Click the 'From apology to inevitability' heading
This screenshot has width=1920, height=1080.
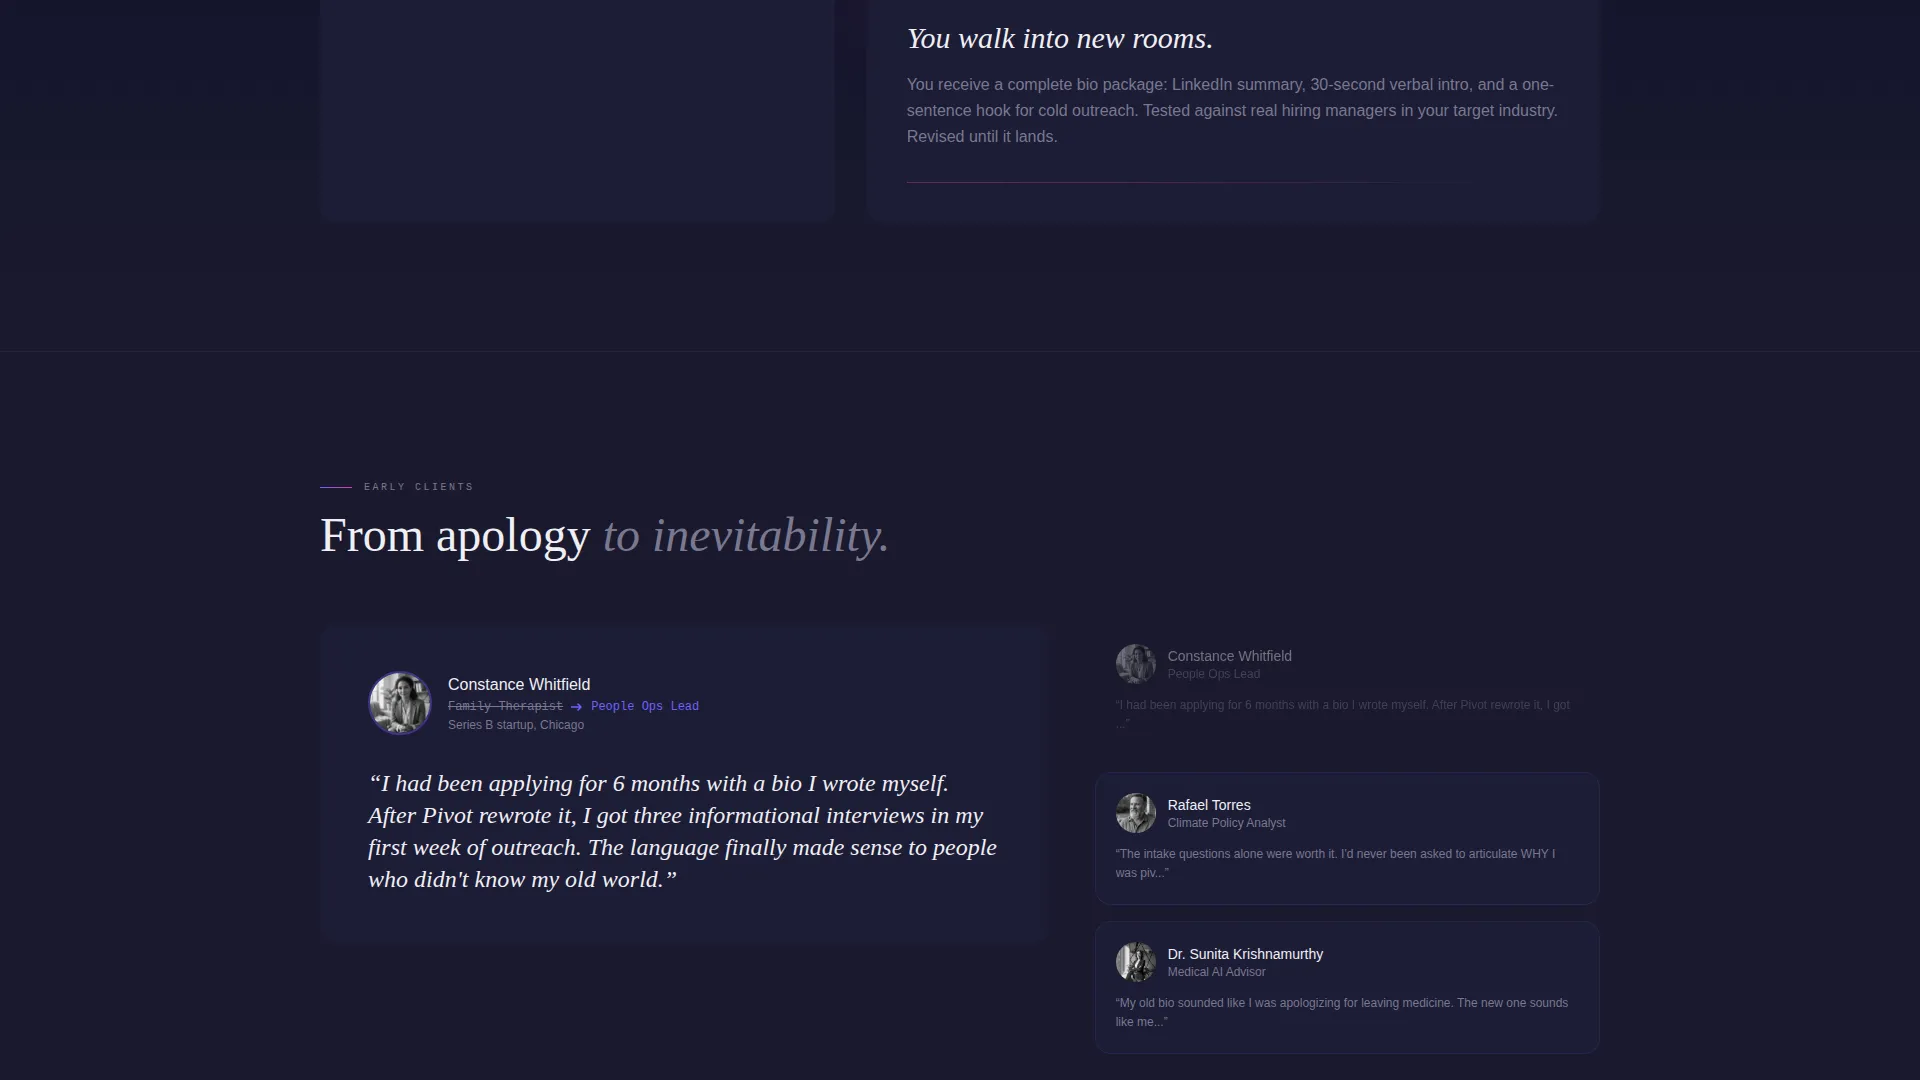point(604,536)
